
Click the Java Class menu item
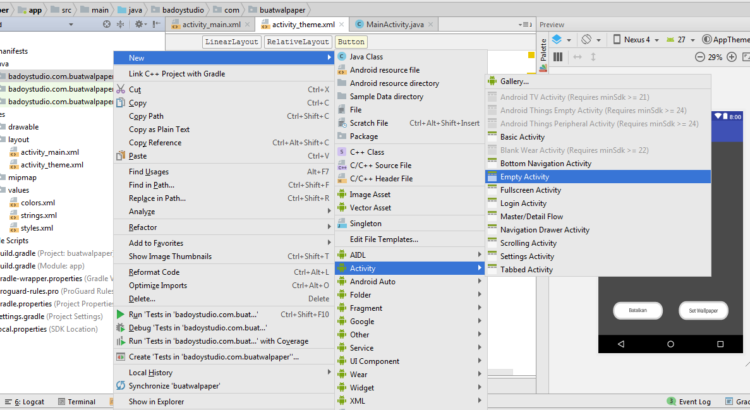pyautogui.click(x=366, y=57)
